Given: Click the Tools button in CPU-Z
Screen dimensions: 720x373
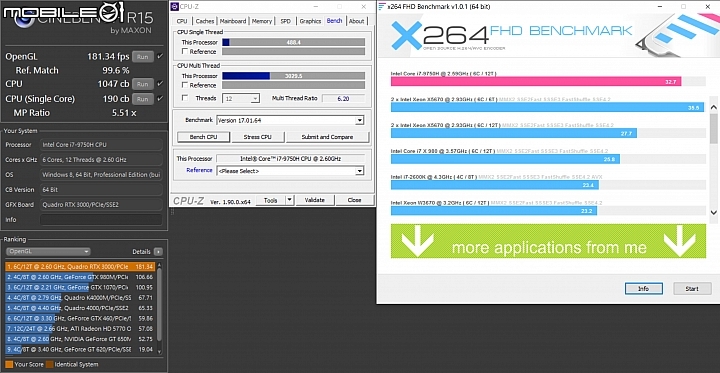Looking at the screenshot, I should pyautogui.click(x=270, y=200).
